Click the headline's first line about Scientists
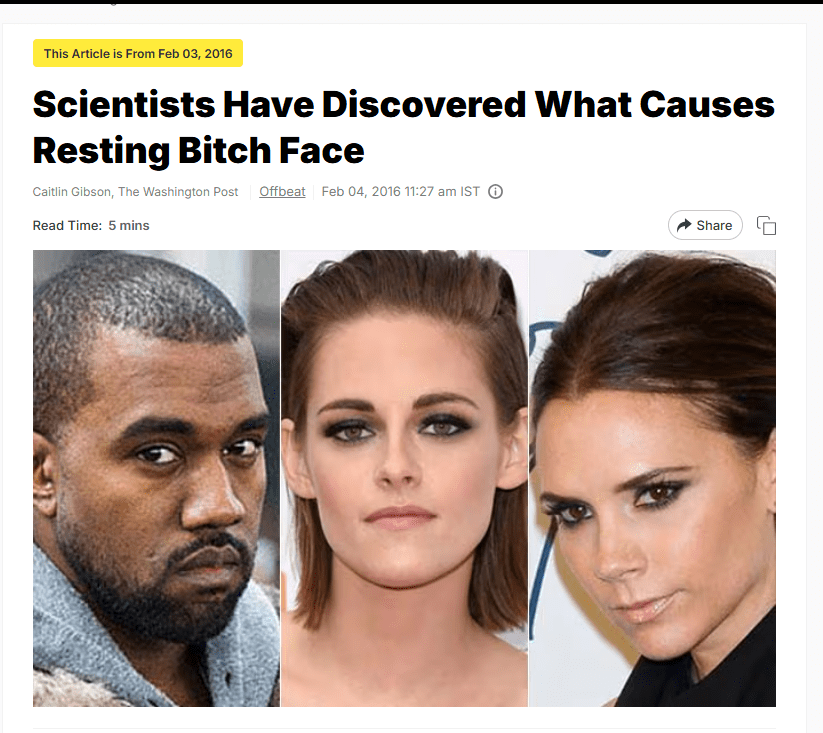 (x=404, y=104)
